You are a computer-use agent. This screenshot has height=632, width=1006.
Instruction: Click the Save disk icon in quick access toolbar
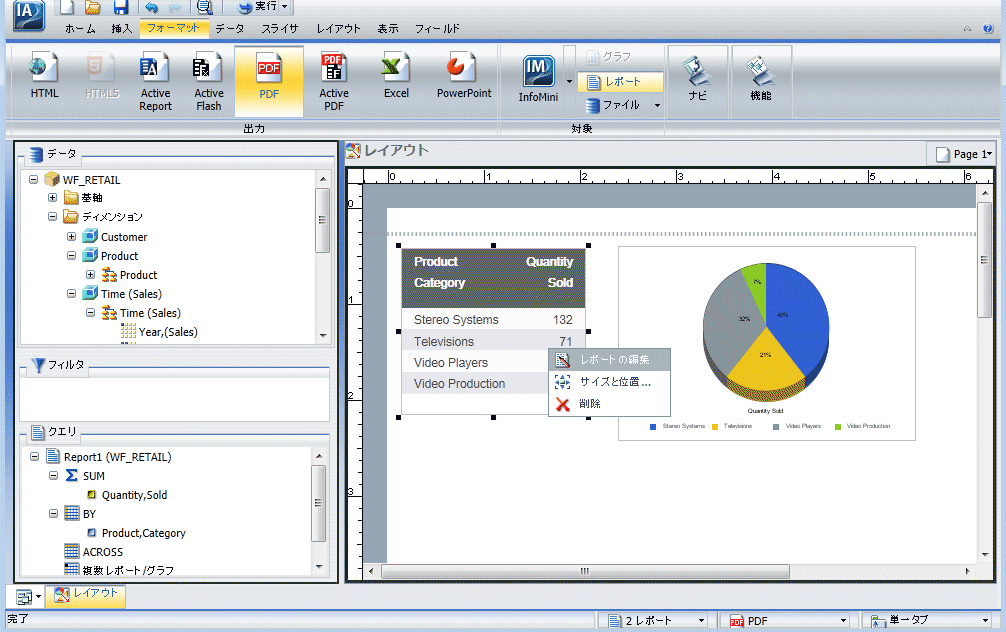click(121, 7)
